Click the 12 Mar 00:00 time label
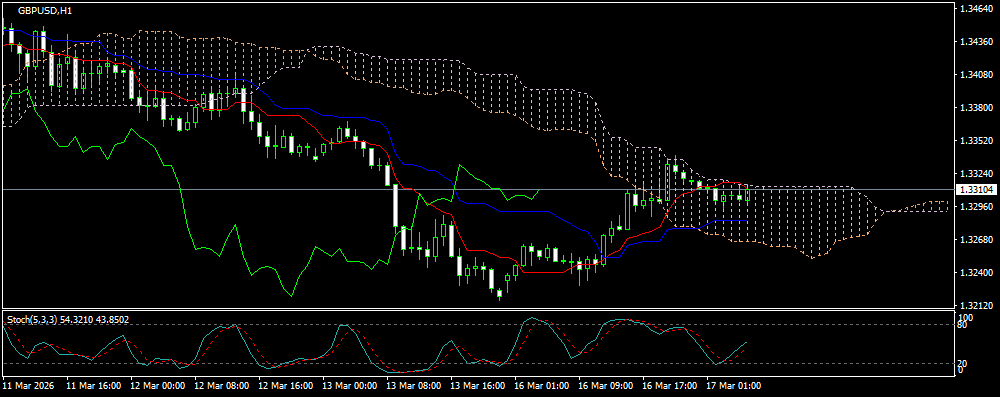This screenshot has height=397, width=1000. point(158,386)
